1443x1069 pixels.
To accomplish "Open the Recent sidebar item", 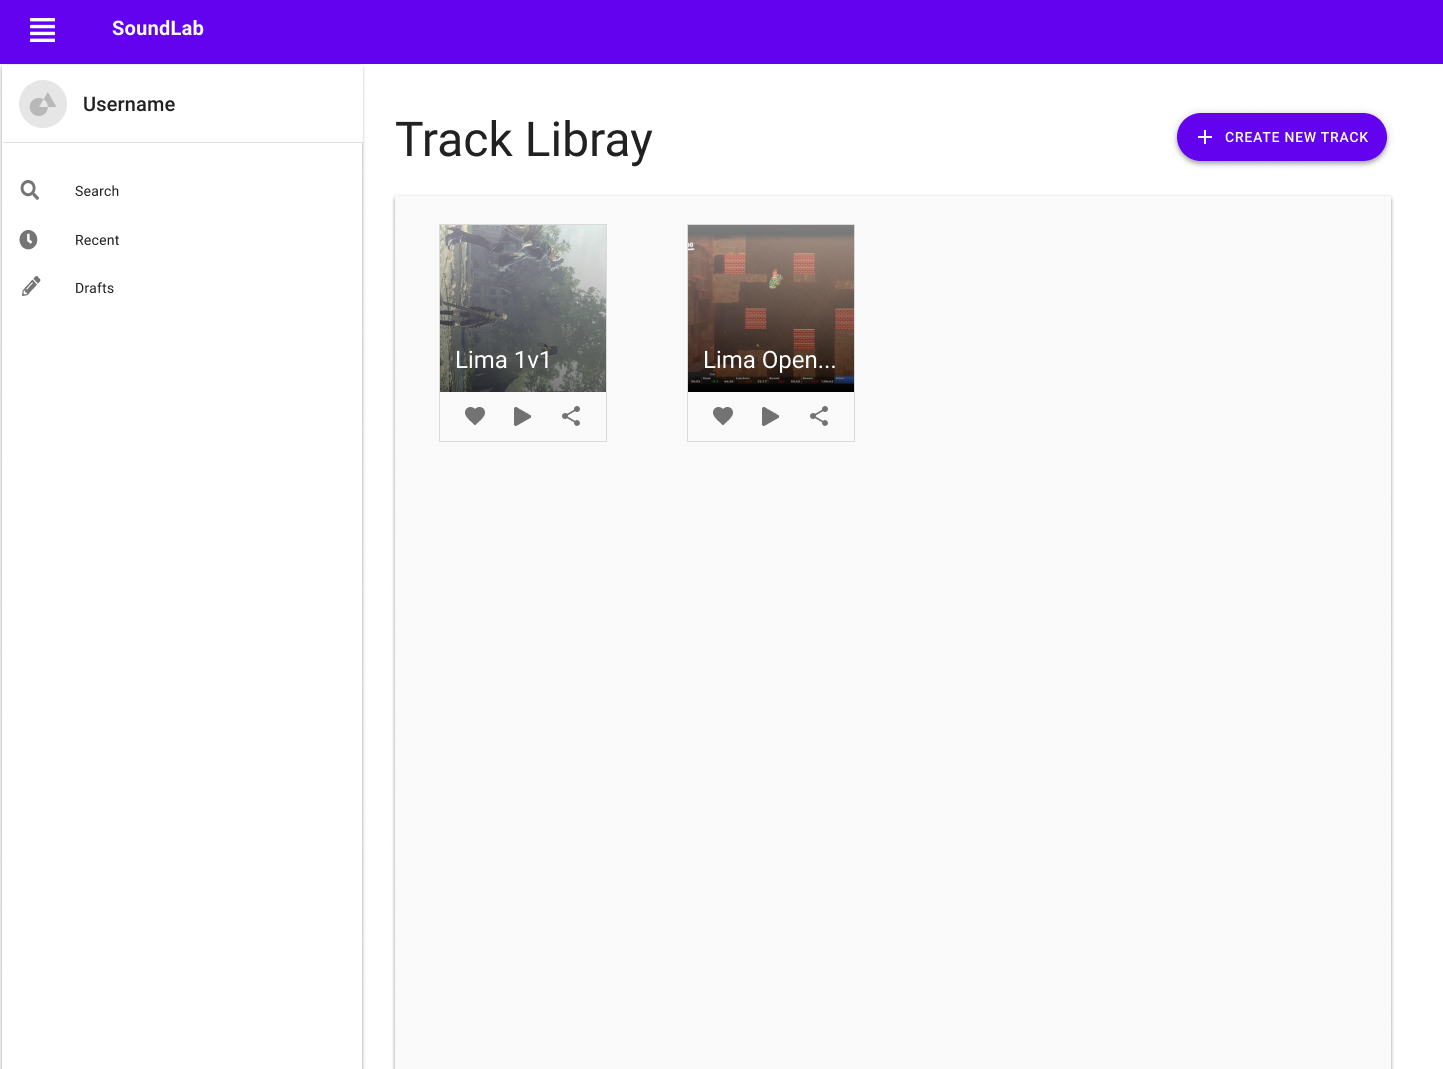I will (182, 240).
